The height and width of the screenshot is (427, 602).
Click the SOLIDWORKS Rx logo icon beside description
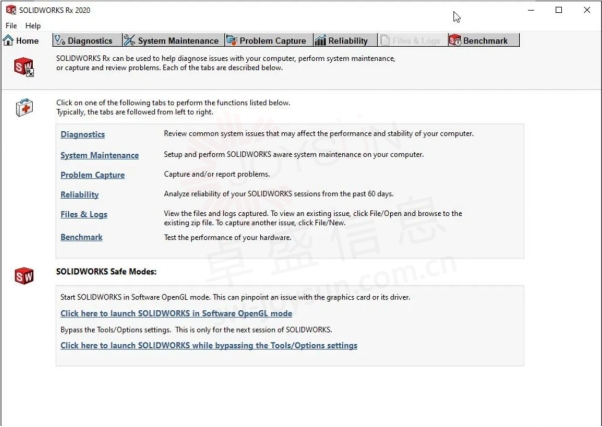click(24, 67)
